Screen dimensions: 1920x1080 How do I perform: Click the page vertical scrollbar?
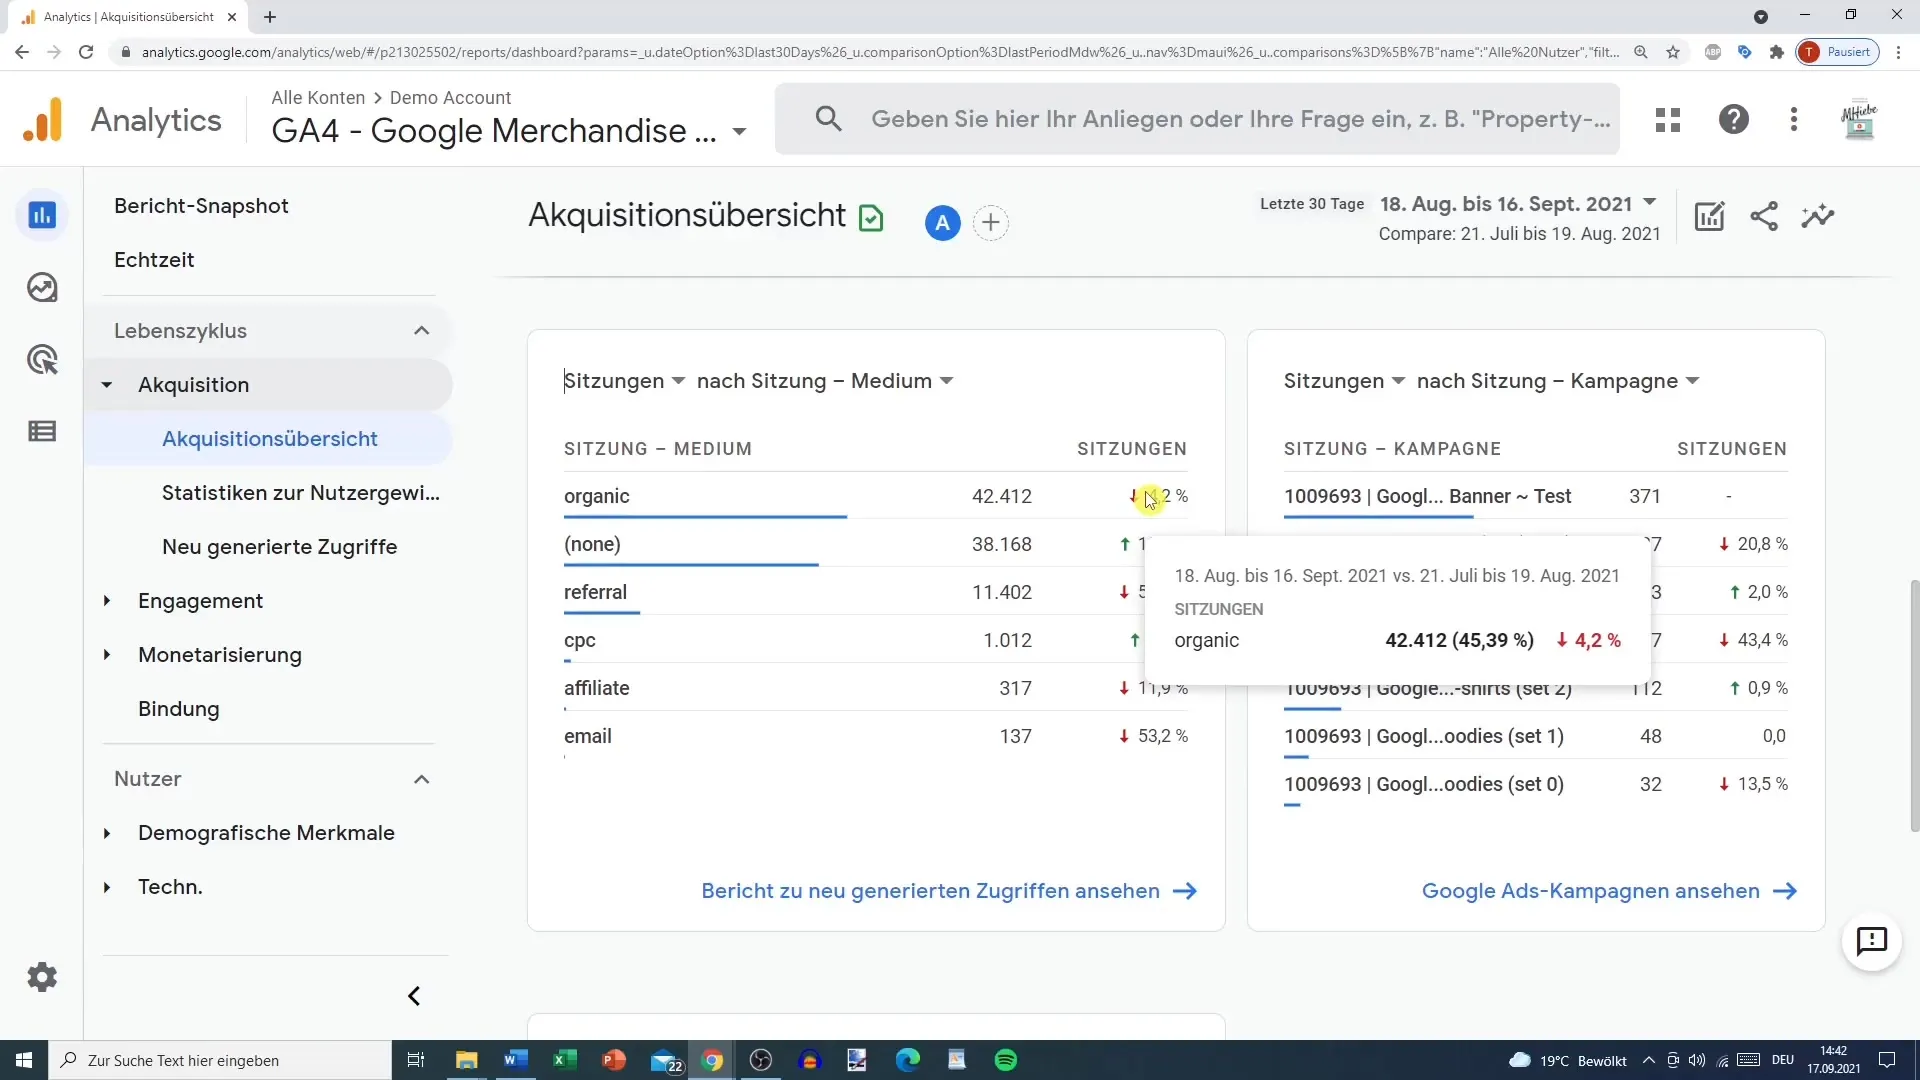point(1914,705)
